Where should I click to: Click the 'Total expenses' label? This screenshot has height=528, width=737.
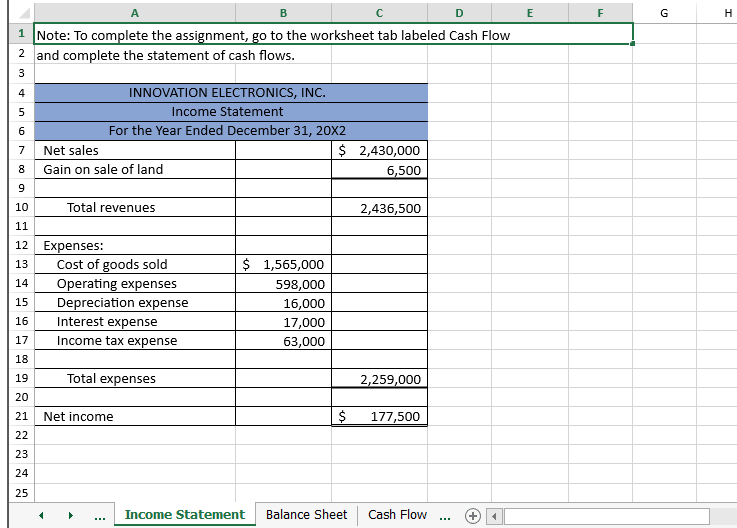(x=135, y=378)
